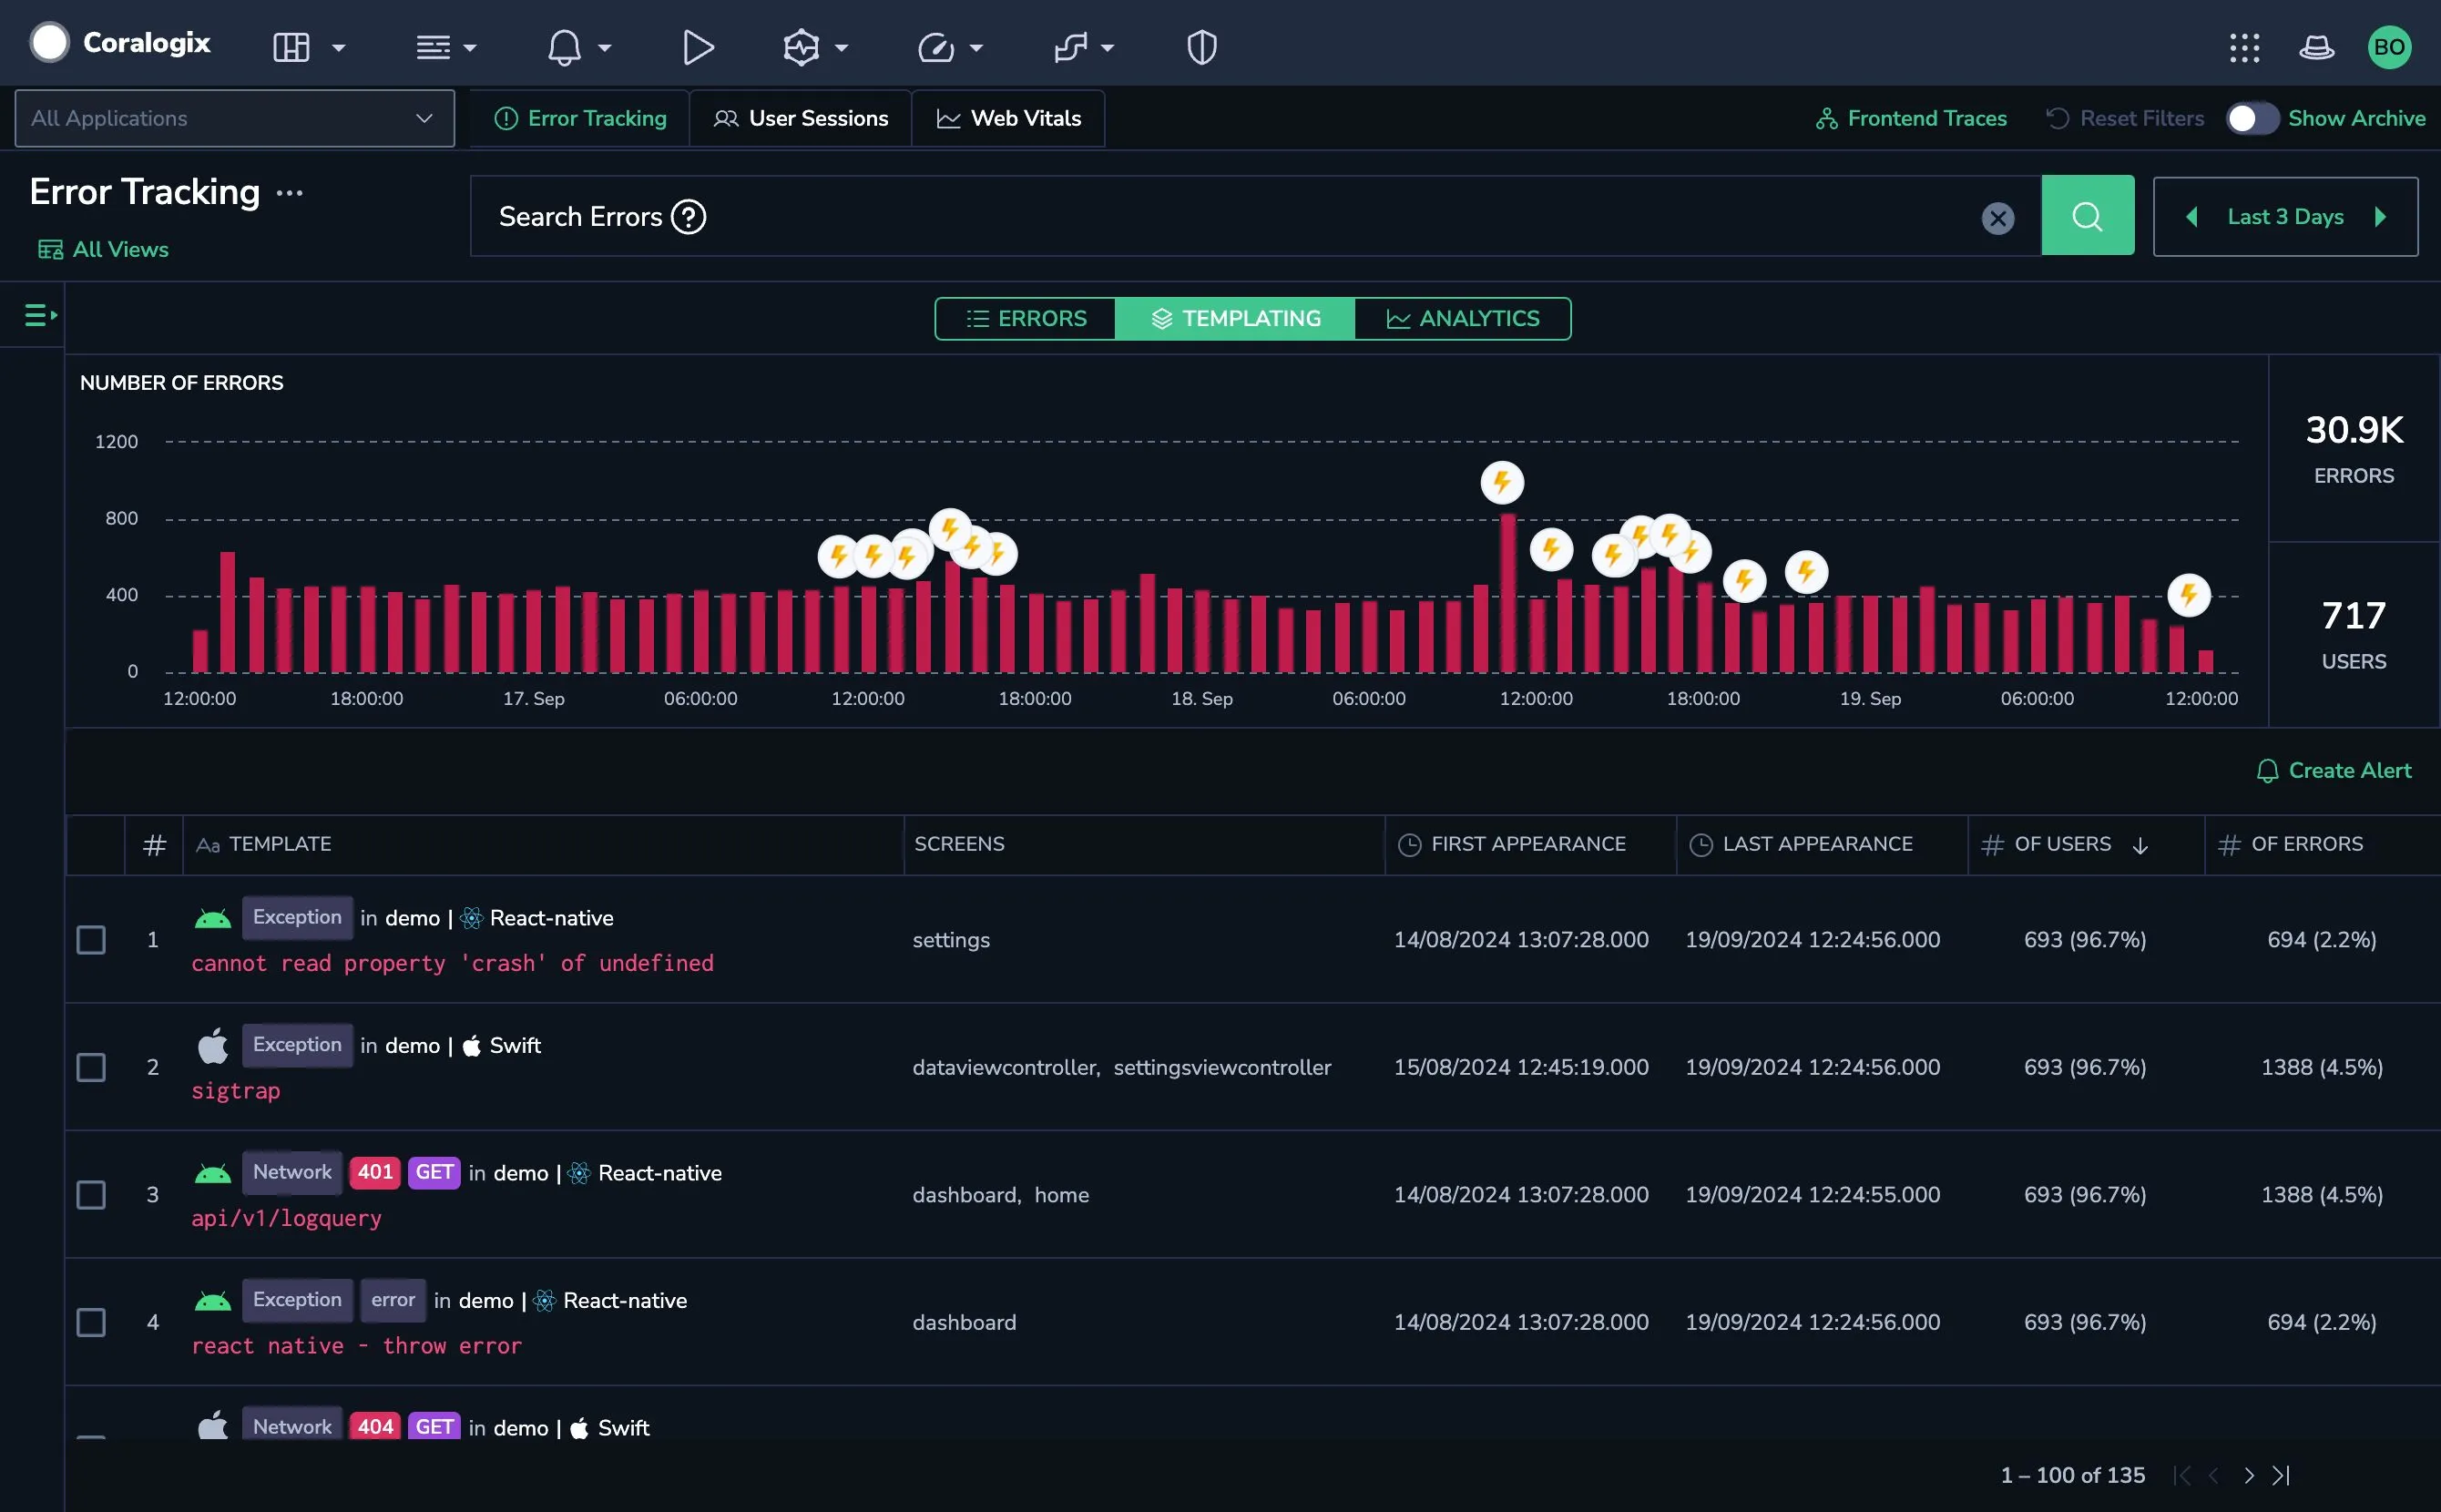2441x1512 pixels.
Task: Open All Views link
Action: (103, 250)
